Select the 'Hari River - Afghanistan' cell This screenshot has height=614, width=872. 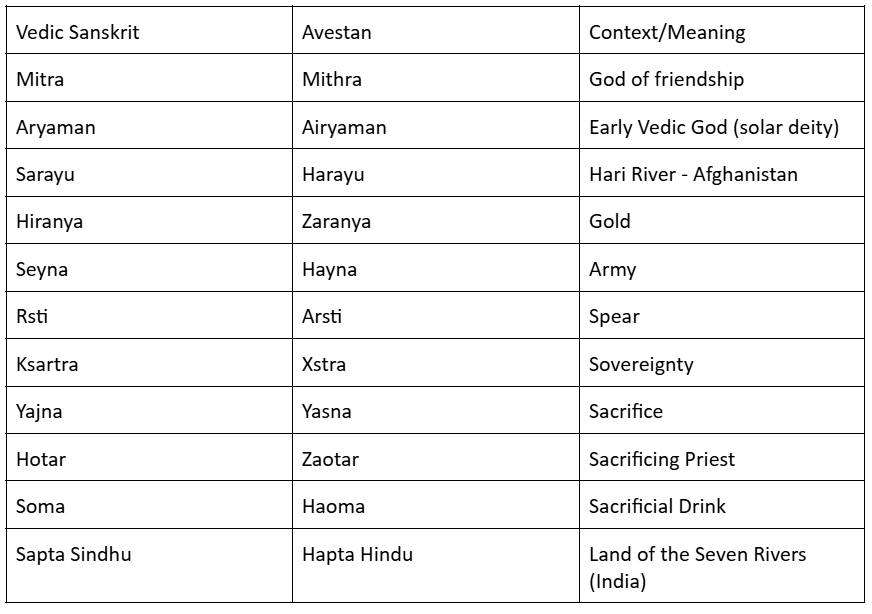[722, 173]
